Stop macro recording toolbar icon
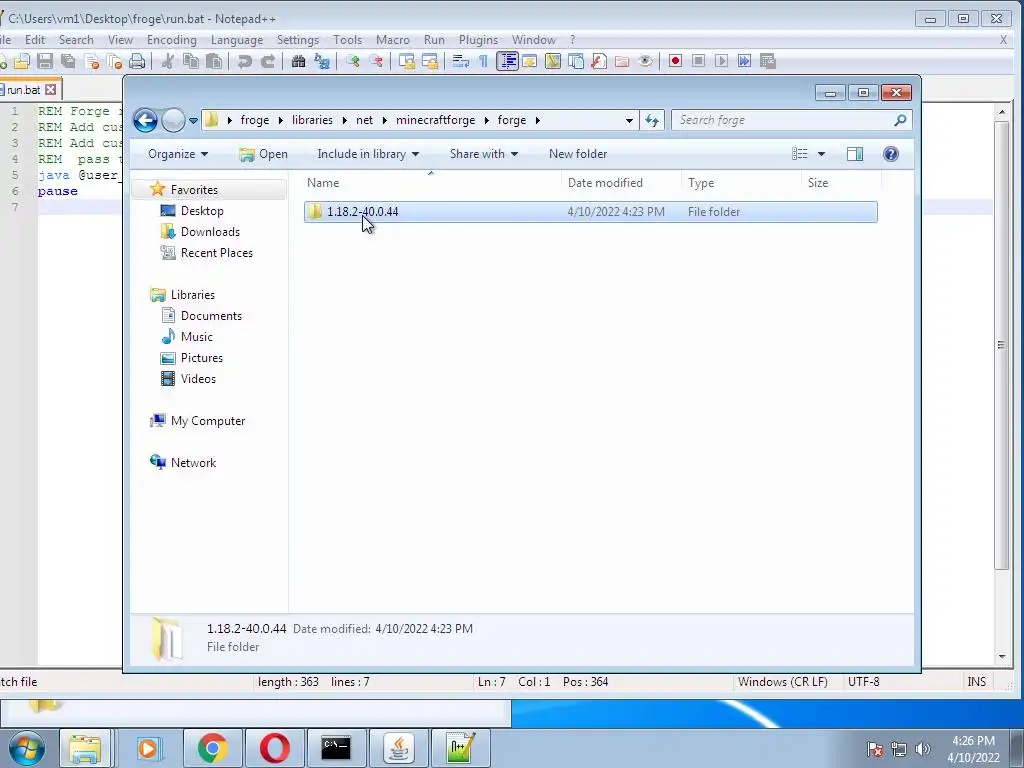This screenshot has height=768, width=1024. (698, 61)
